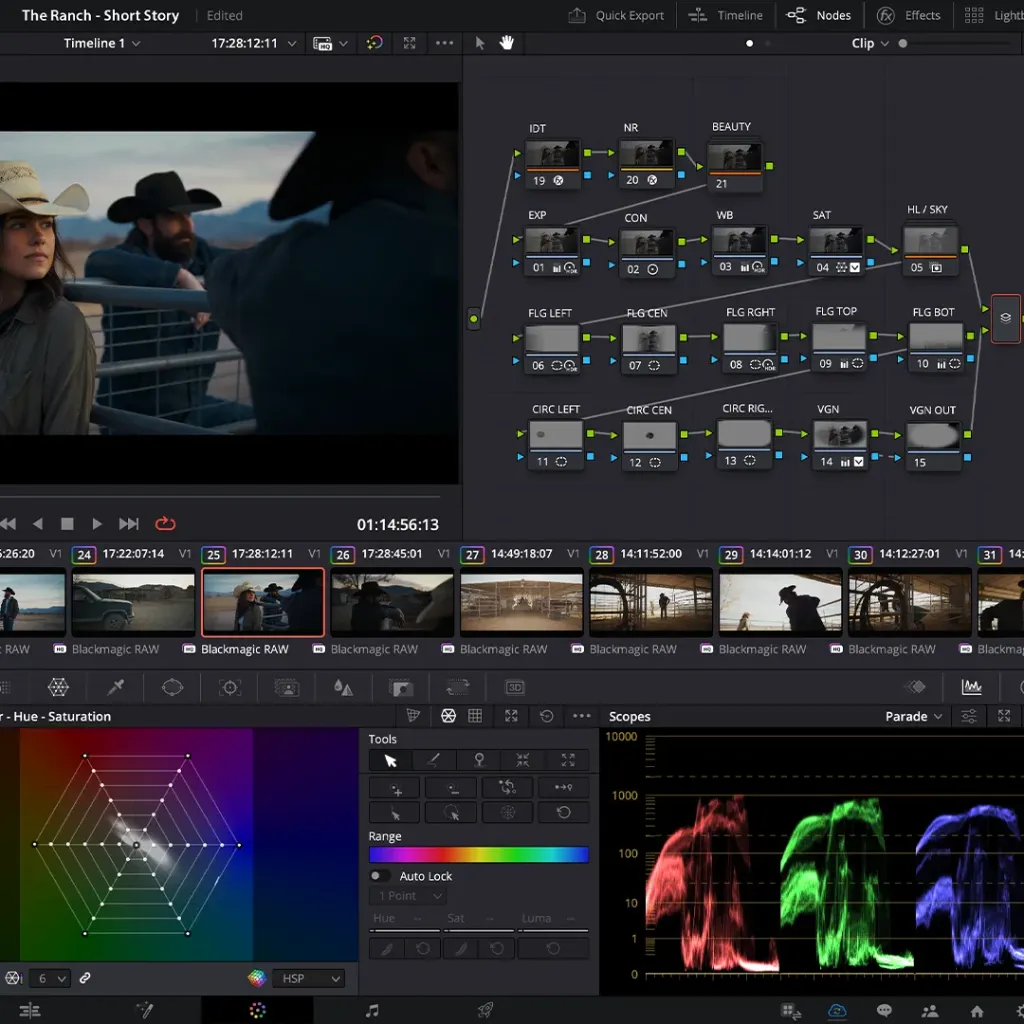Select the BEAUTY node 21

[x=734, y=167]
